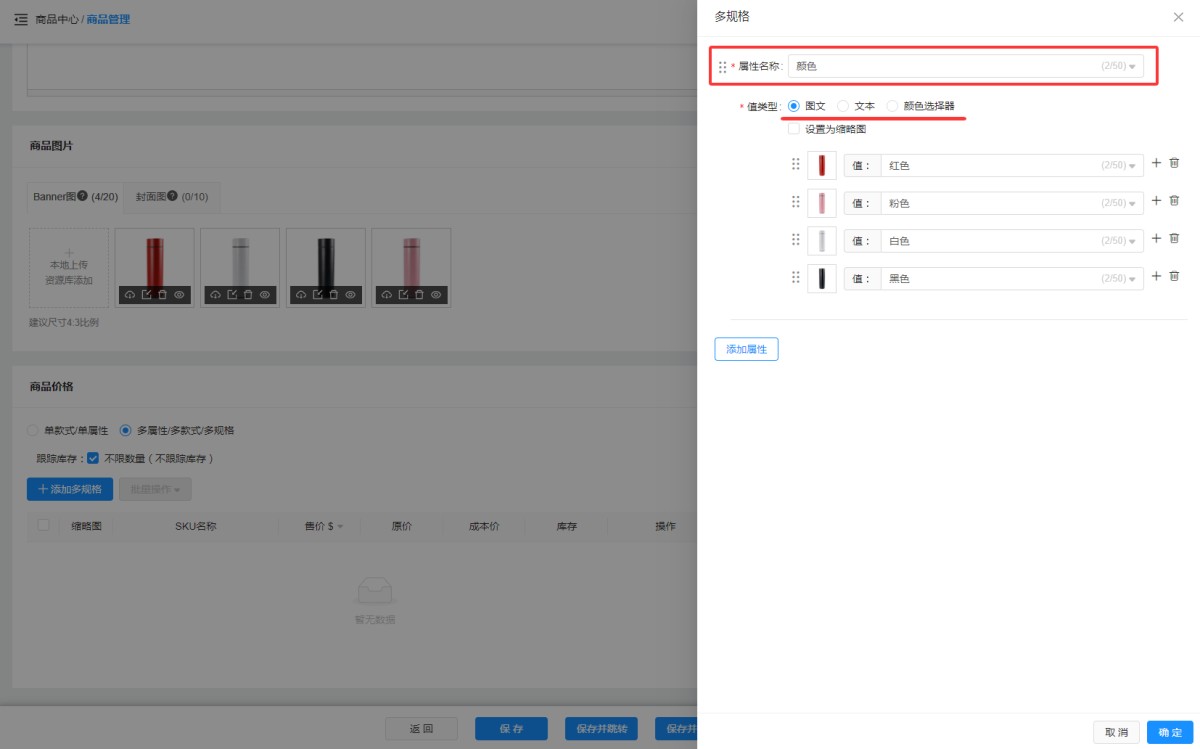1200x749 pixels.
Task: Confirm with the 确定 button
Action: click(1170, 733)
